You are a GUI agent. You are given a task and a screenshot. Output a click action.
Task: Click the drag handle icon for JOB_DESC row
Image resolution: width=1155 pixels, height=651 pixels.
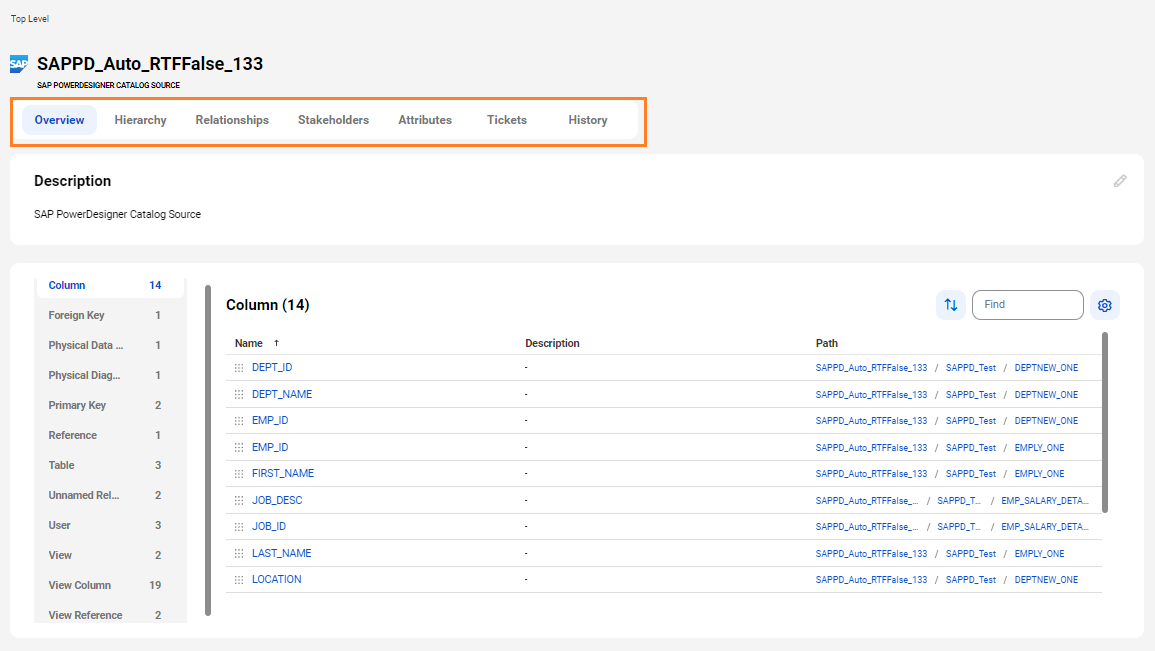tap(239, 501)
